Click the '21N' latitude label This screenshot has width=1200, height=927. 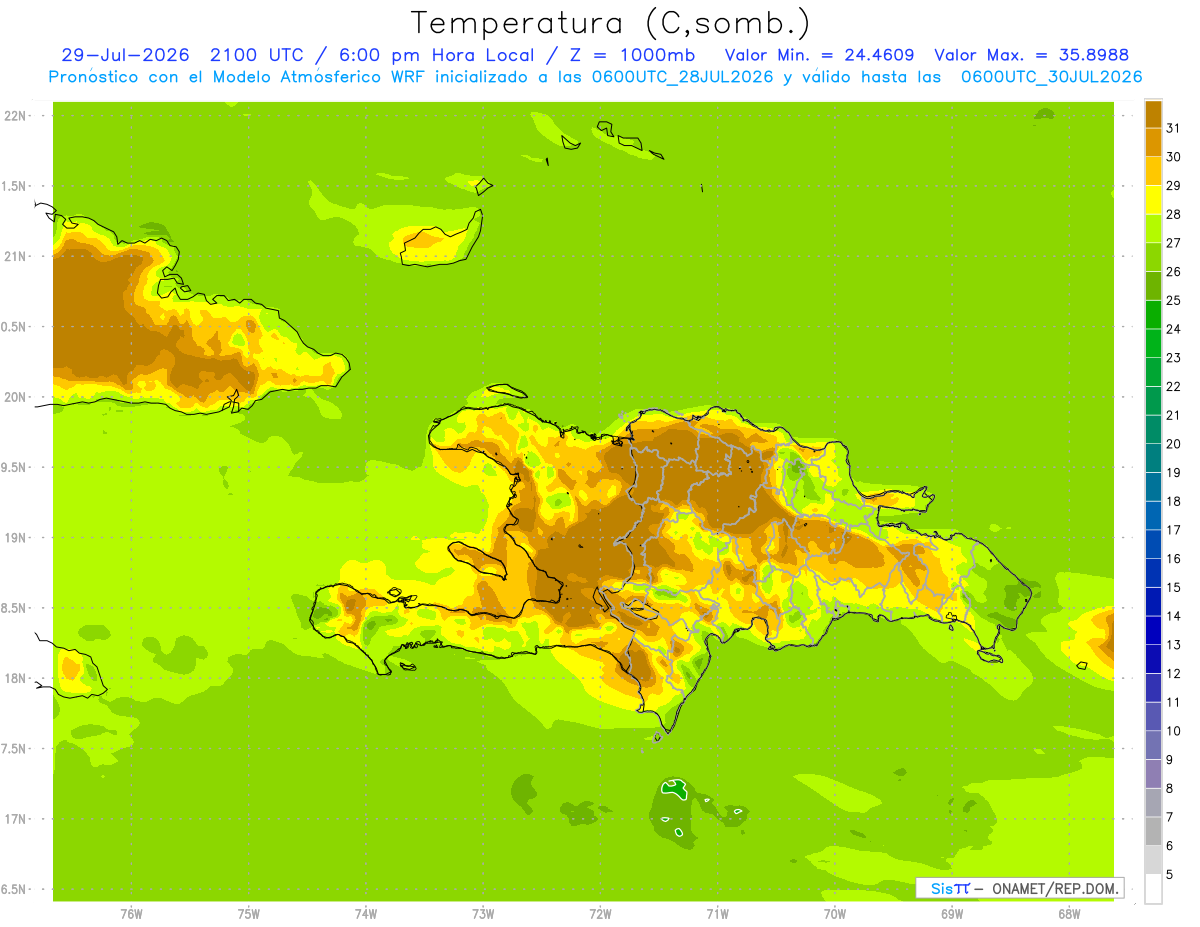pos(15,256)
